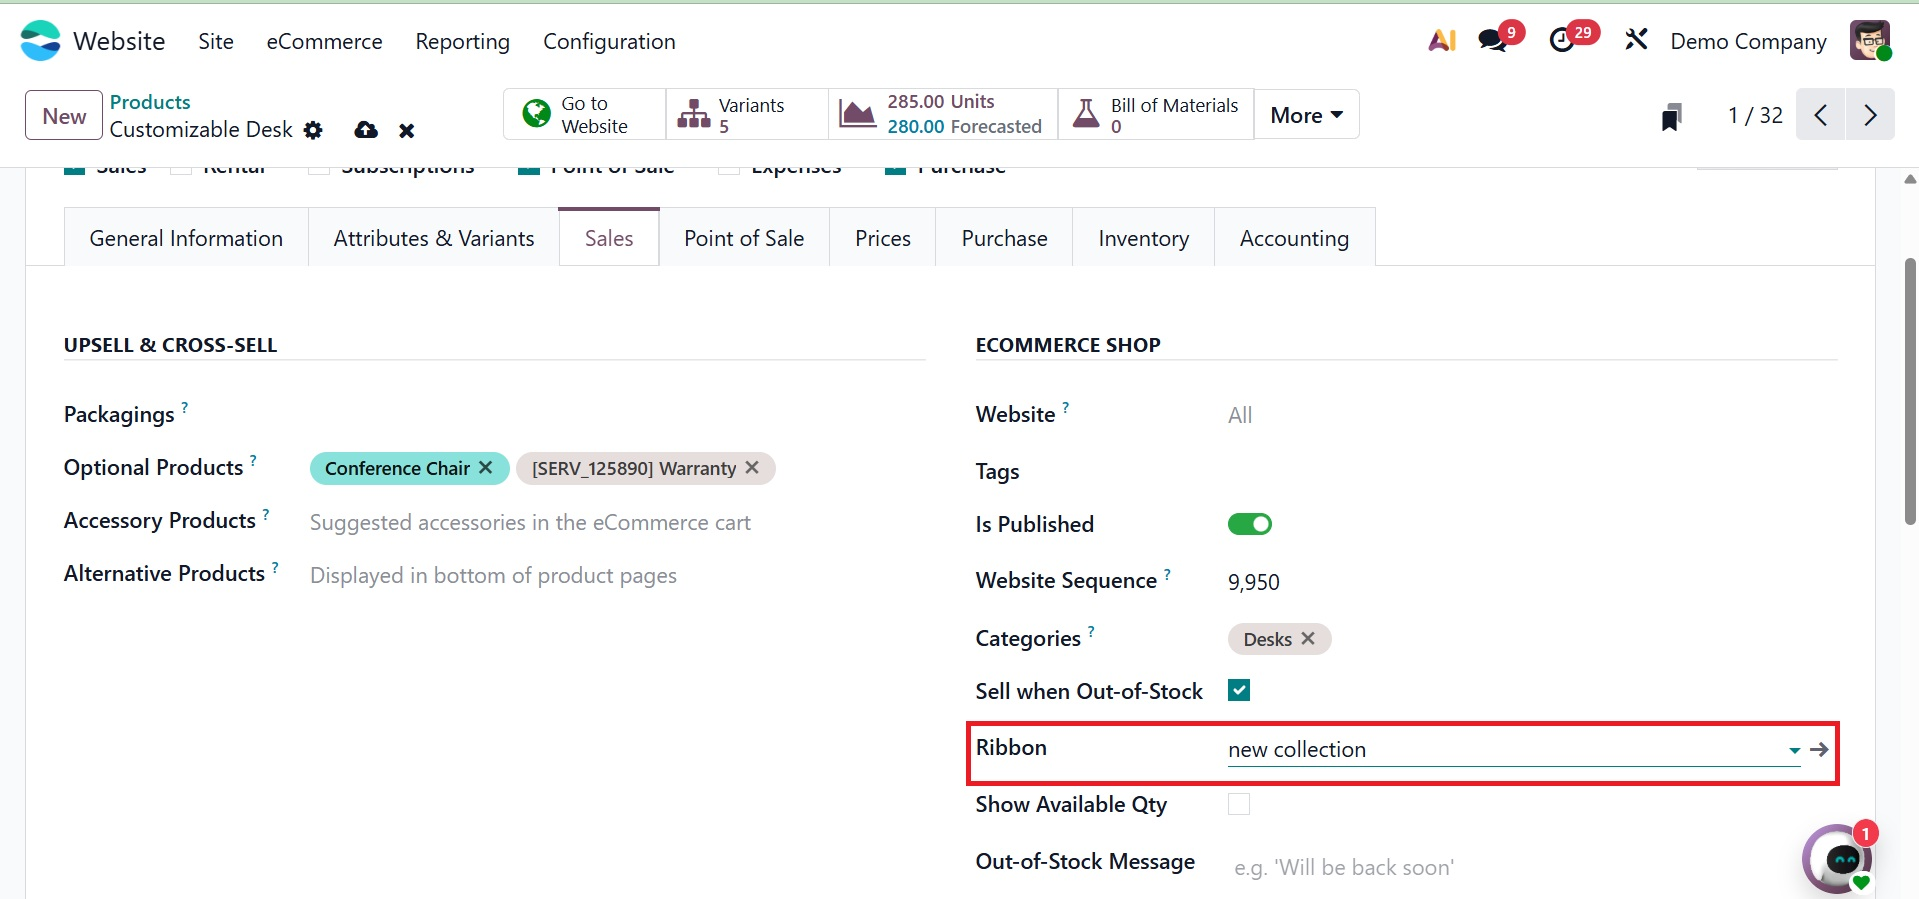Toggle the Is Published switch
Viewport: 1919px width, 899px height.
pos(1249,524)
